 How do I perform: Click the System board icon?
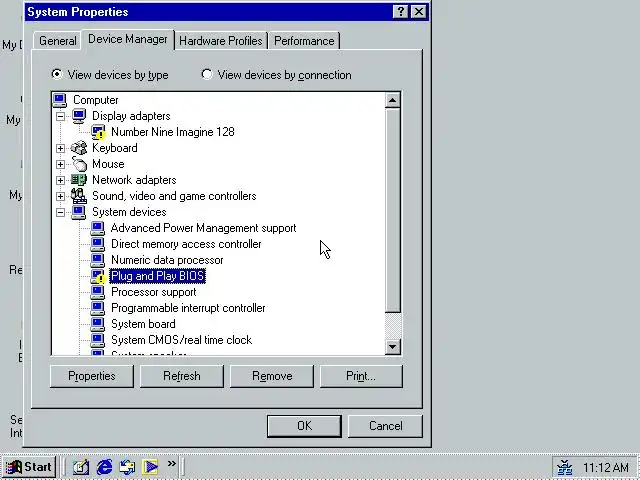point(98,324)
